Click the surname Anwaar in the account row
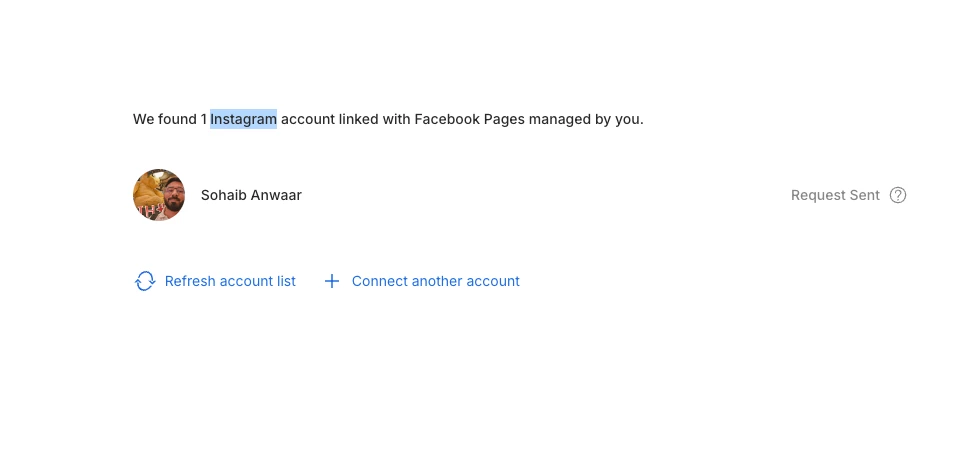Screen dimensions: 971x470 (x=276, y=195)
